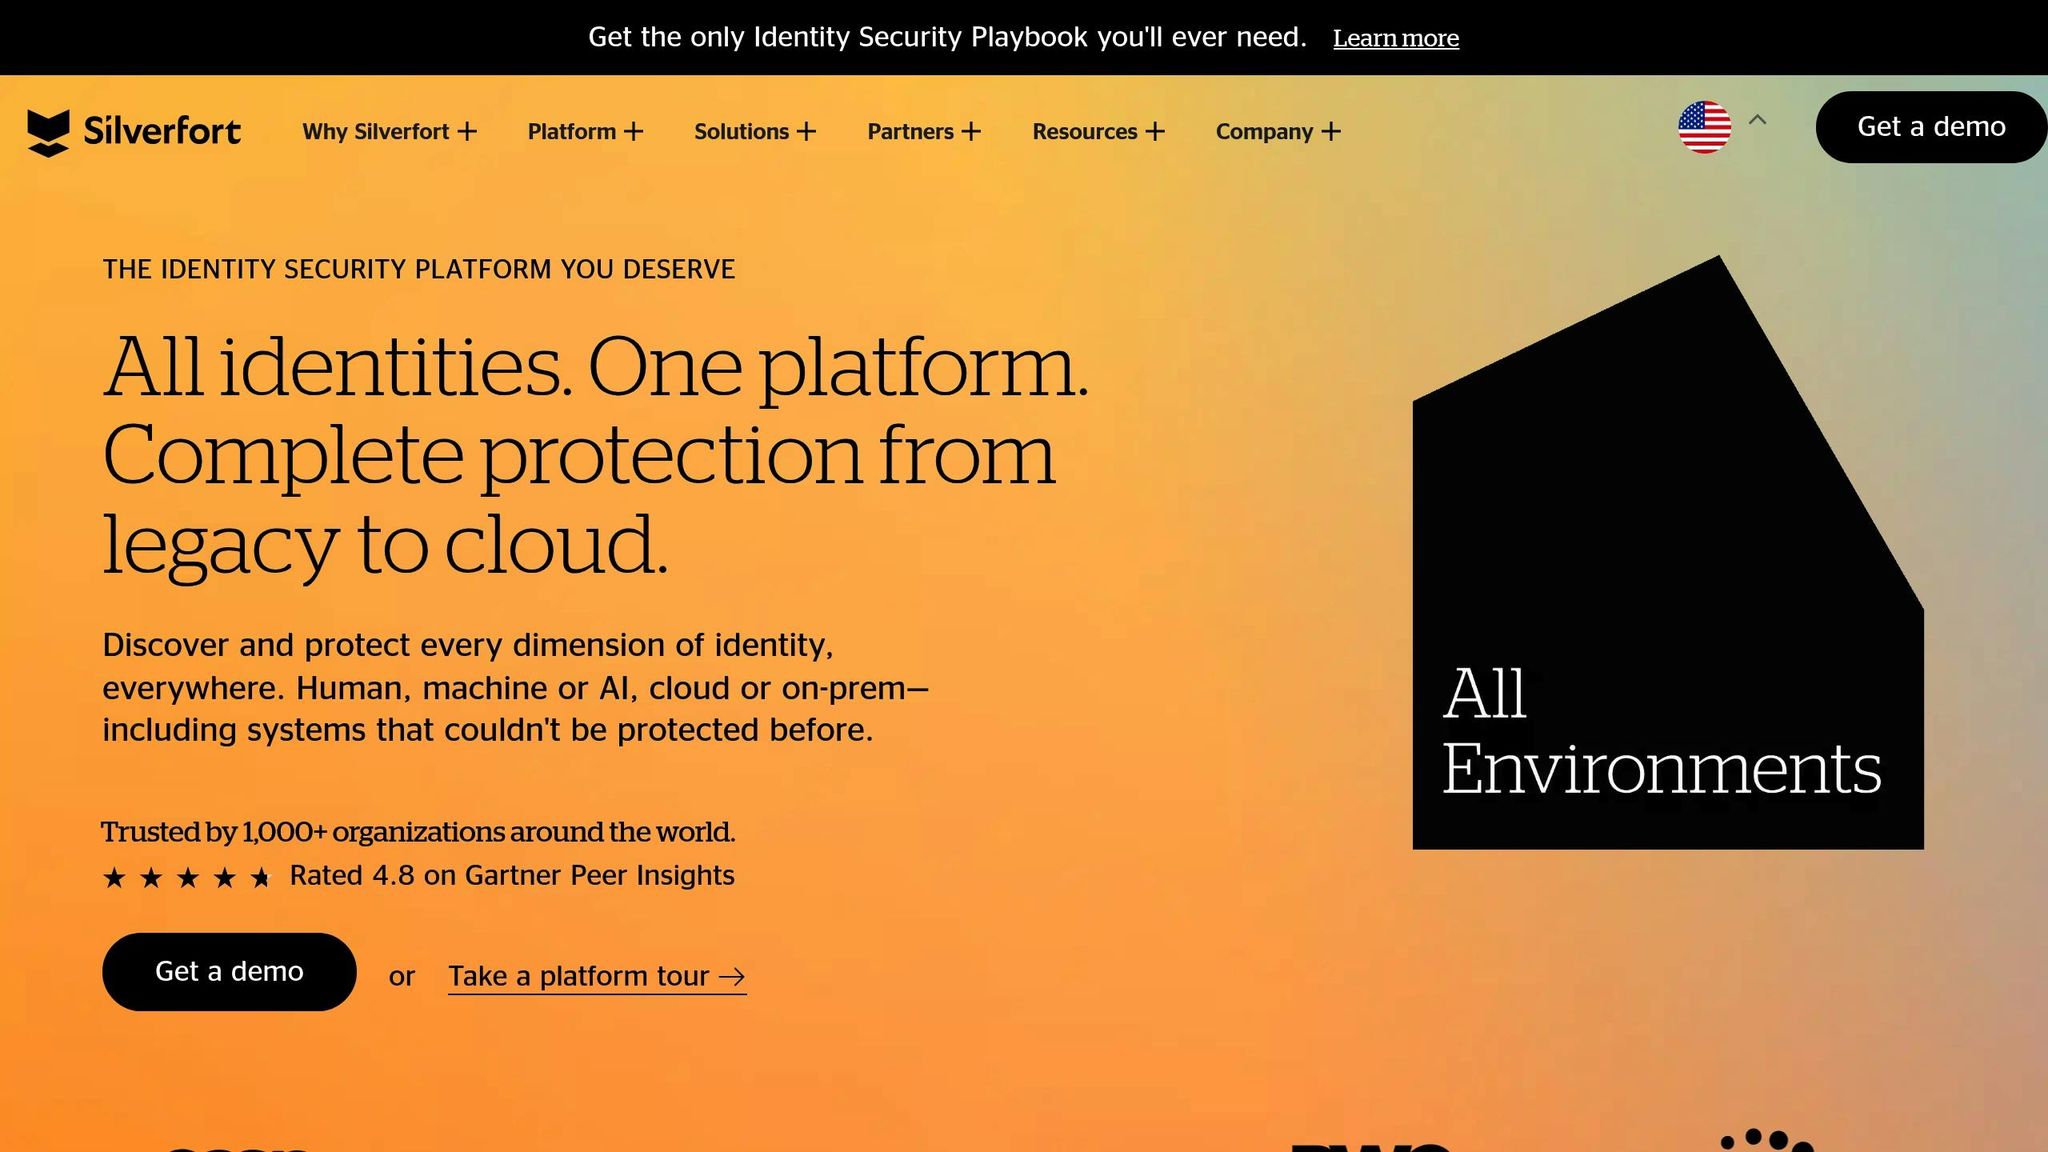The width and height of the screenshot is (2048, 1152).
Task: Click the Silverfort wordmark text
Action: coord(162,131)
